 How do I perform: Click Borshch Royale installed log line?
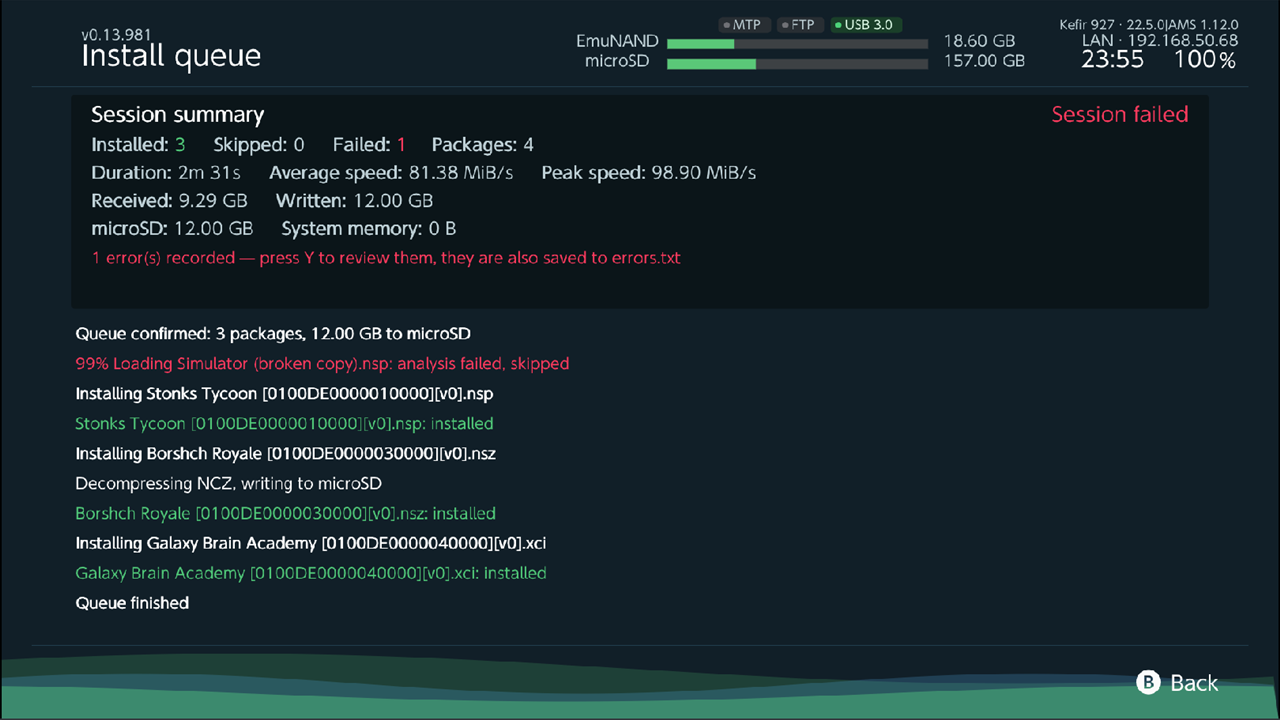click(x=285, y=513)
